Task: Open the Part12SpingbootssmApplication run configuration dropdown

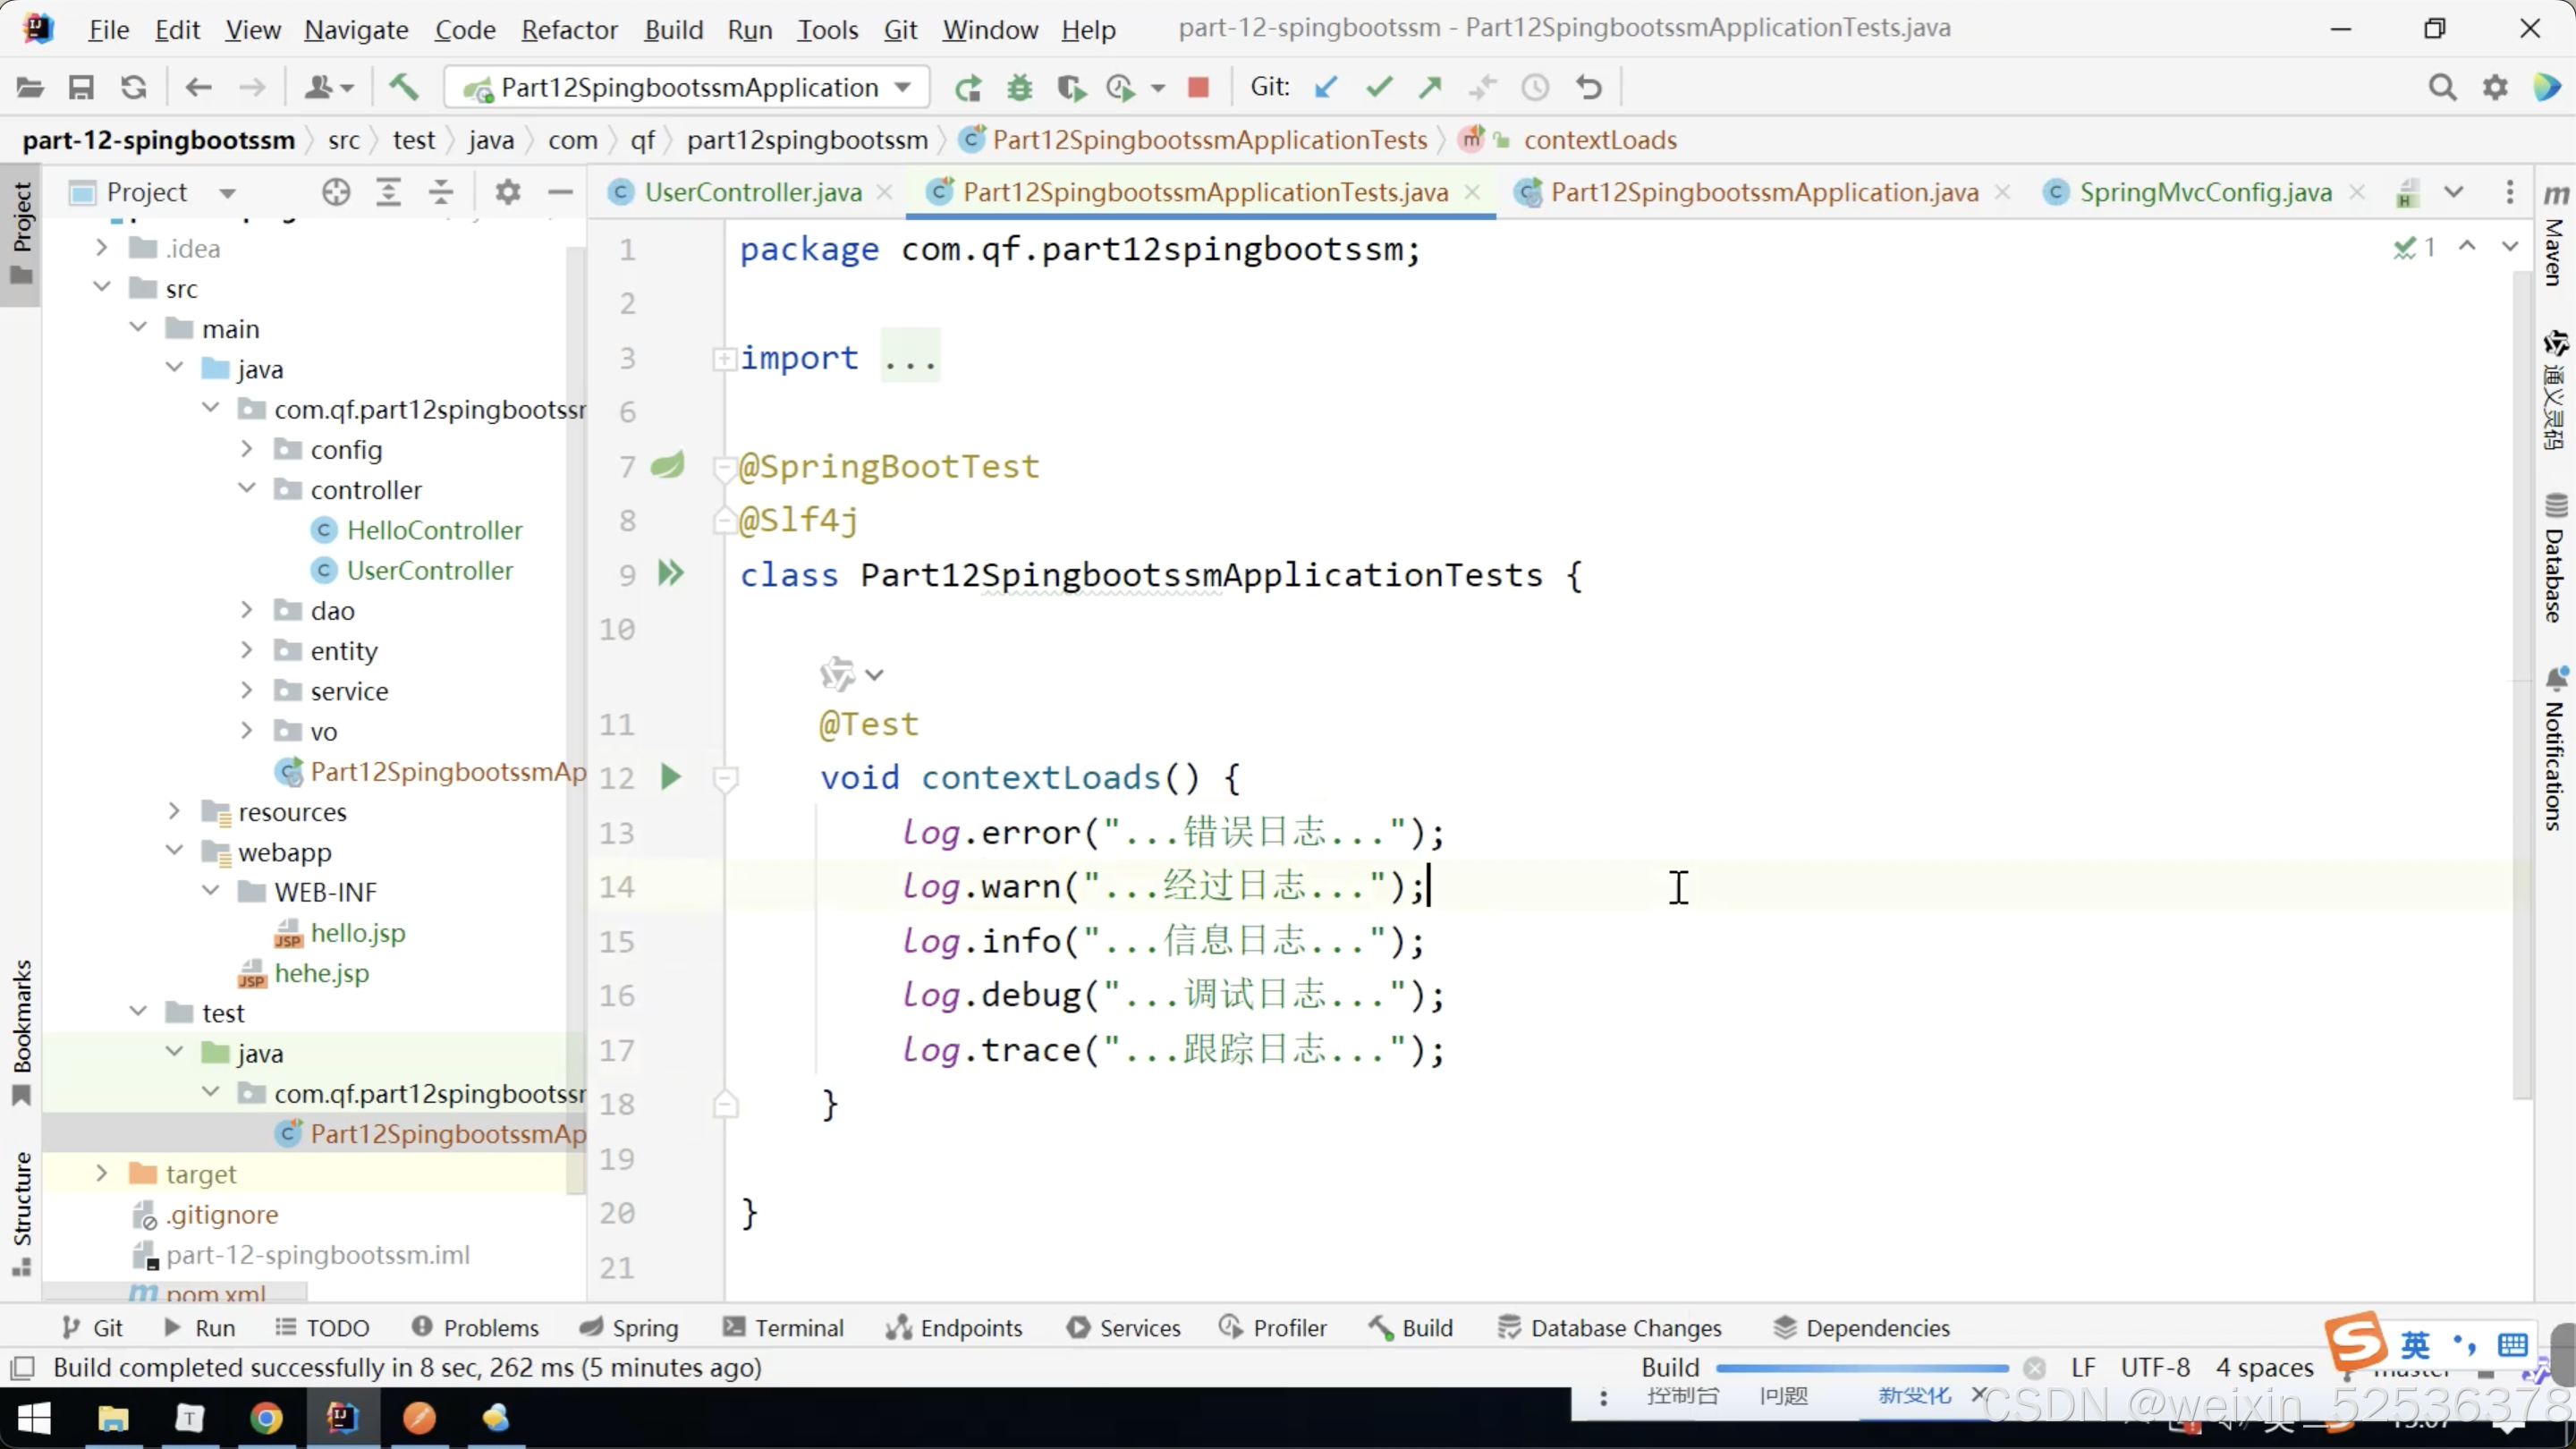Action: pyautogui.click(x=688, y=88)
